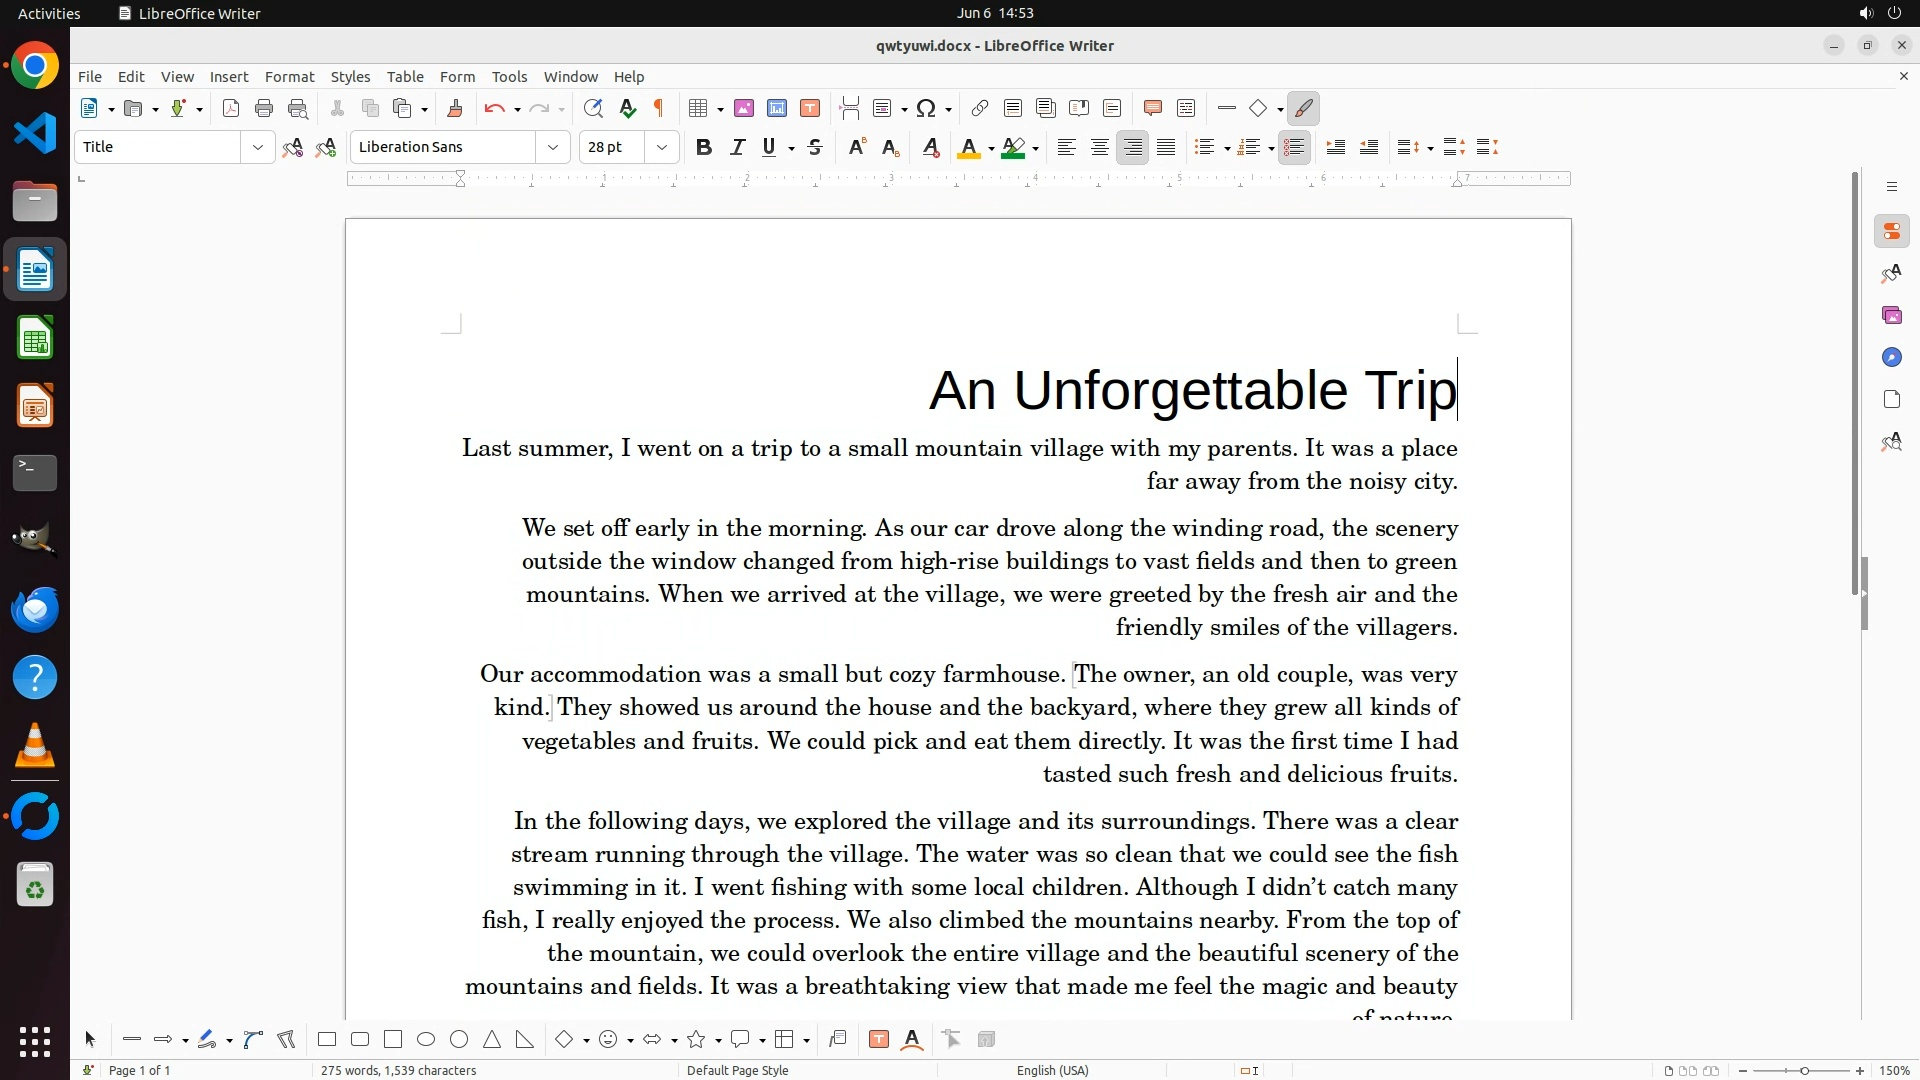Click the zoom slider in status bar
This screenshot has height=1080, width=1920.
[x=1803, y=1070]
